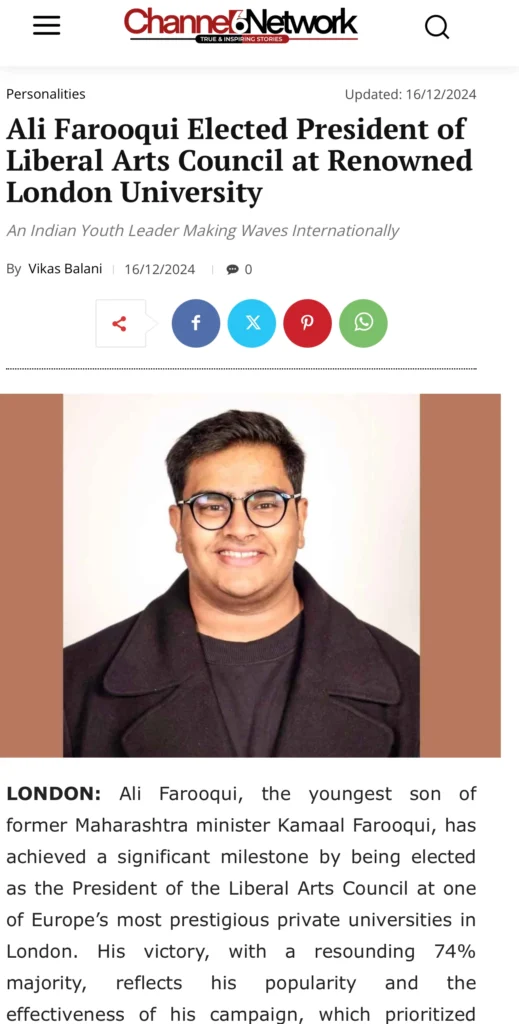Share the article on X
The image size is (519, 1024).
click(x=251, y=323)
